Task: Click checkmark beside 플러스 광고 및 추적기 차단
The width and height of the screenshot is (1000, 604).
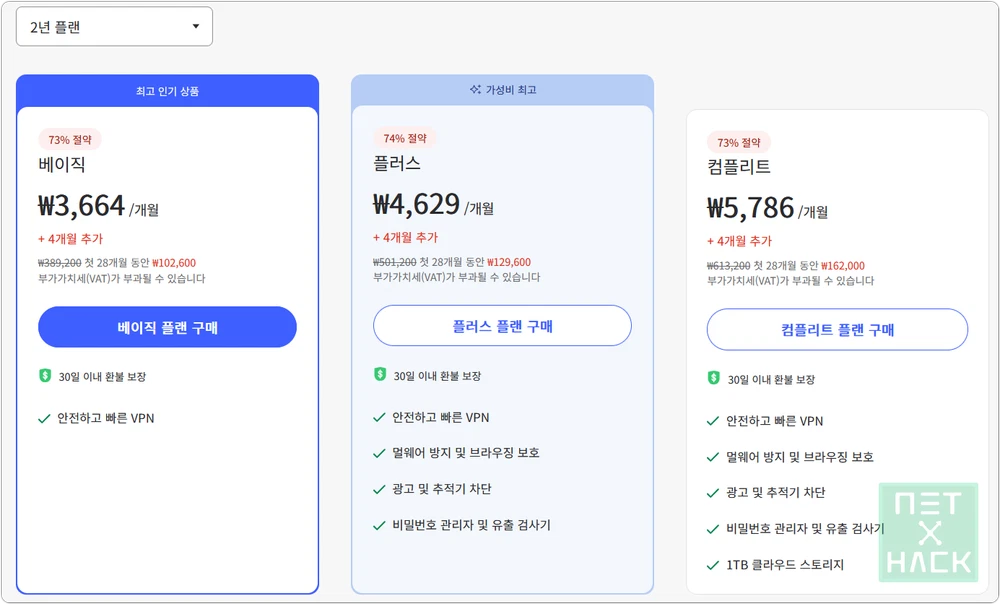Action: pyautogui.click(x=379, y=490)
